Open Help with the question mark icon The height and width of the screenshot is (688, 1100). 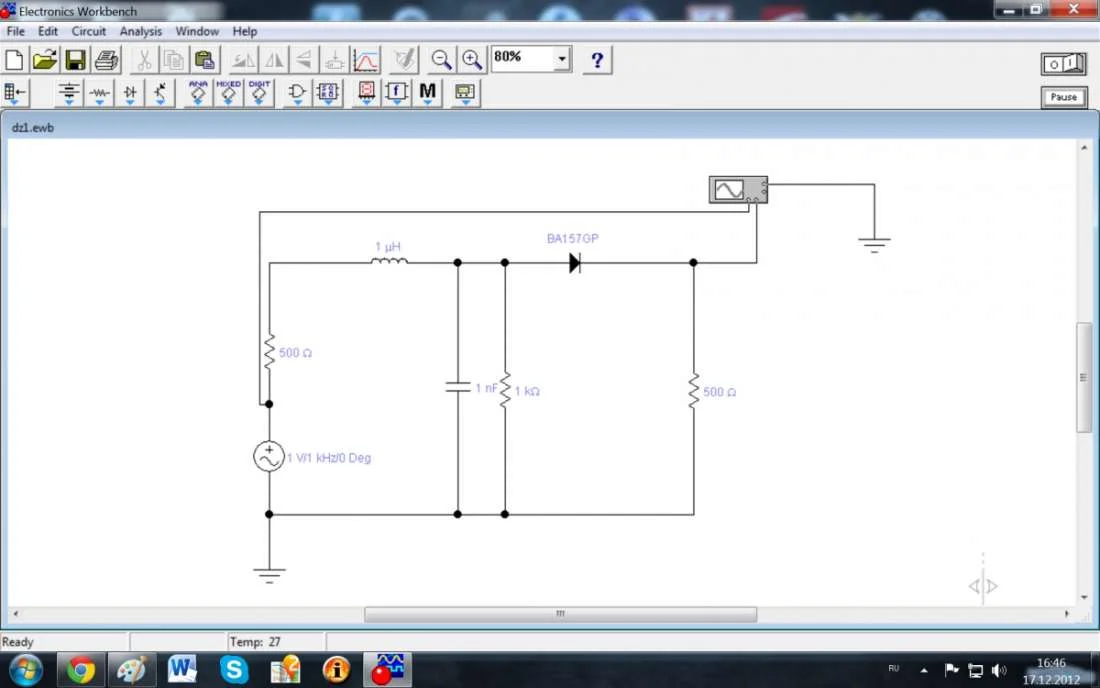tap(597, 60)
